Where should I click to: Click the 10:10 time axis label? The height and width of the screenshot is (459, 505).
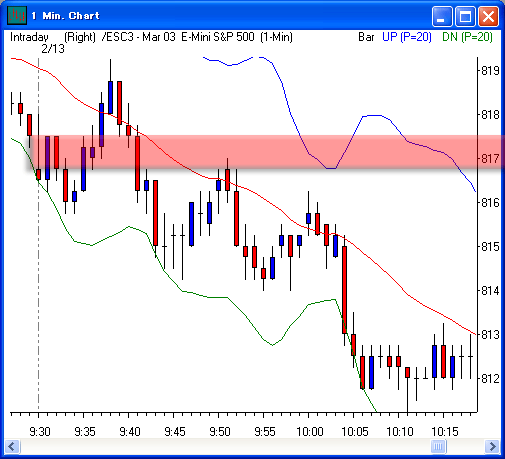click(400, 432)
